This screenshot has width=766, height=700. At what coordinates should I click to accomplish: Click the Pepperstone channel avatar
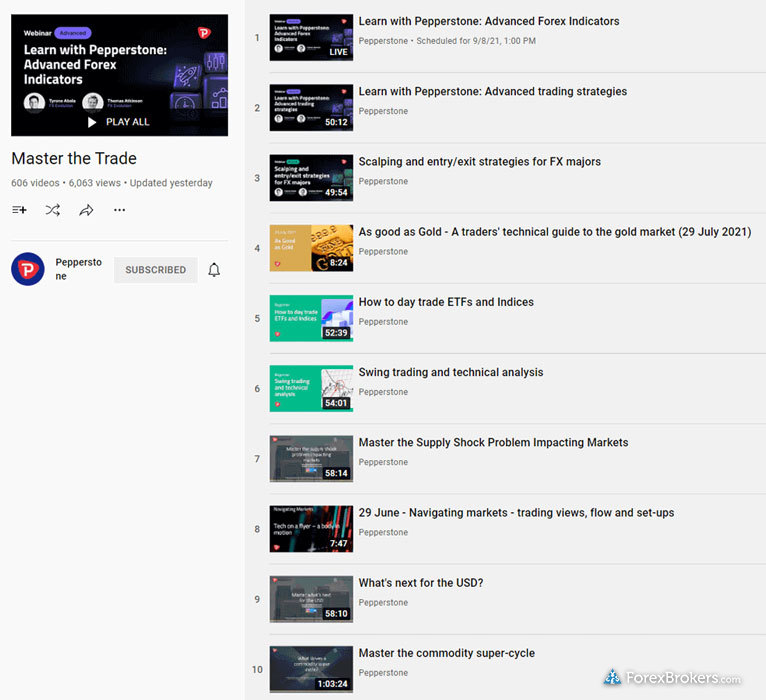[28, 270]
